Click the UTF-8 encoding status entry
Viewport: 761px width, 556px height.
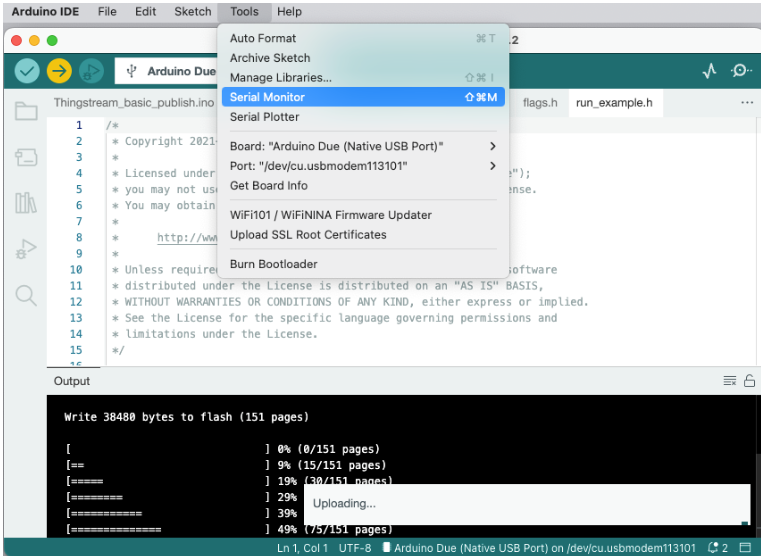tap(355, 548)
